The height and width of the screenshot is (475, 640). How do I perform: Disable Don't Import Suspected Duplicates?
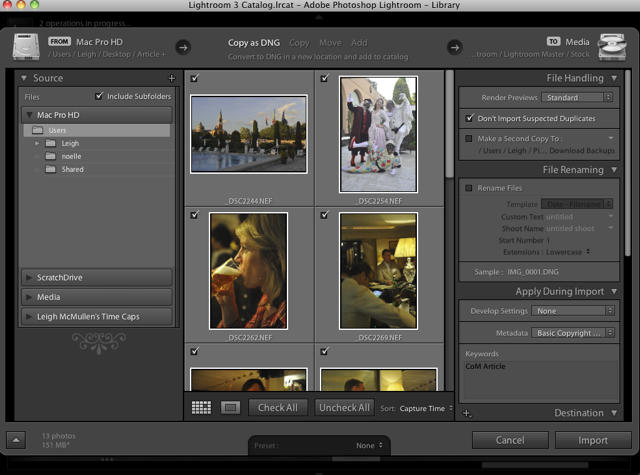[469, 118]
